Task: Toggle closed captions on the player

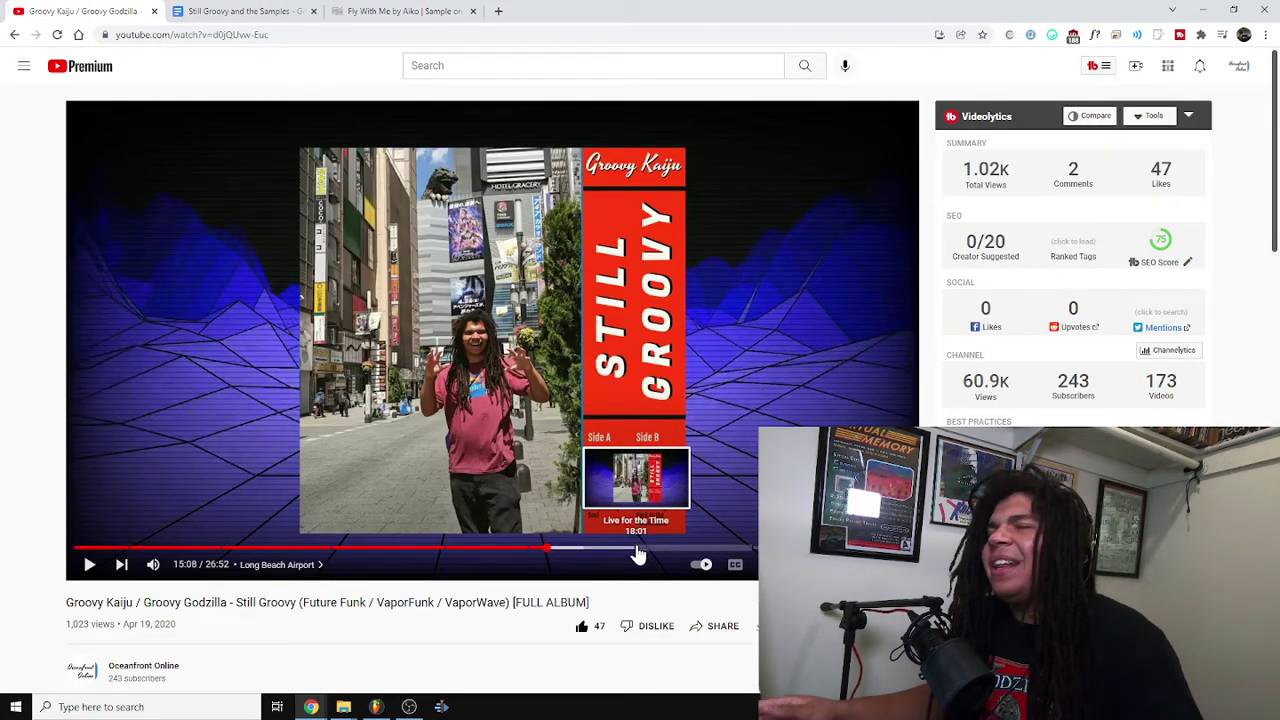Action: click(735, 565)
